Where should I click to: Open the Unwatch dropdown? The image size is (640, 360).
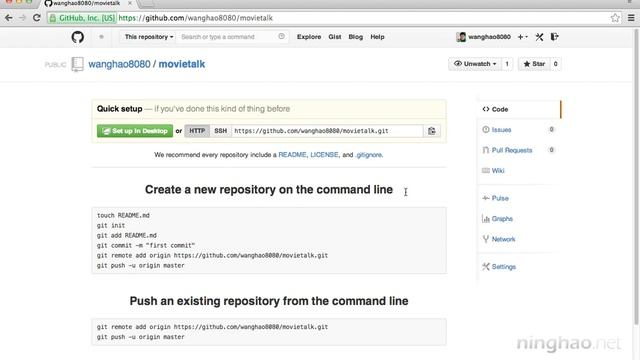coord(475,64)
